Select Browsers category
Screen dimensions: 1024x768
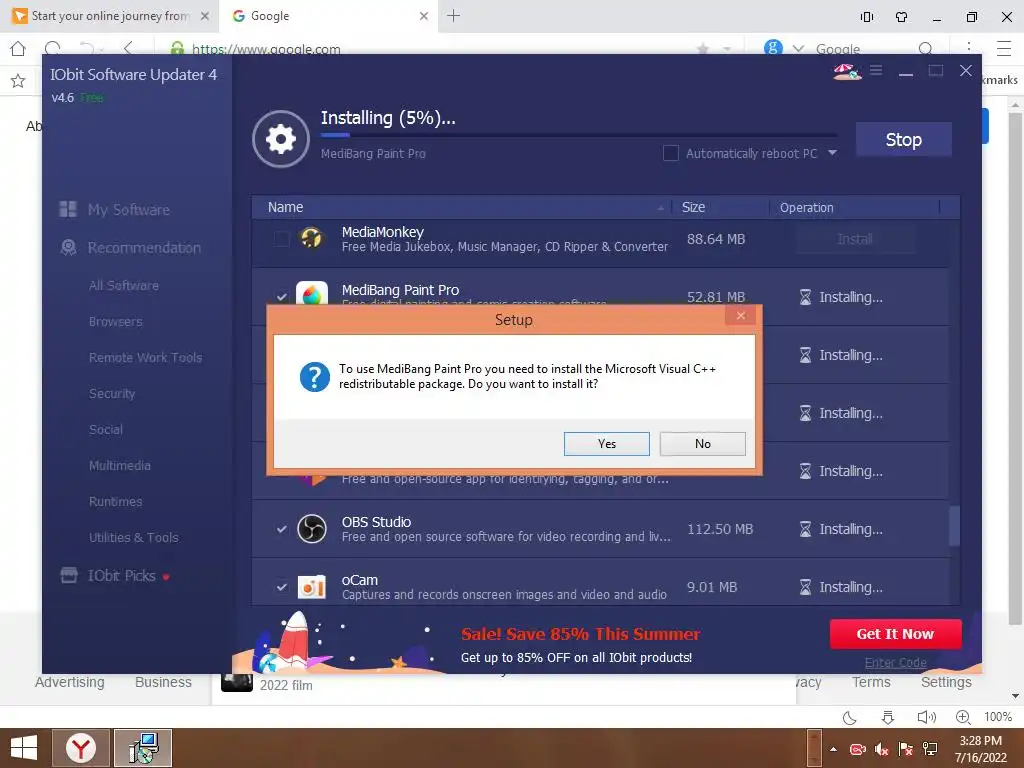pyautogui.click(x=115, y=321)
